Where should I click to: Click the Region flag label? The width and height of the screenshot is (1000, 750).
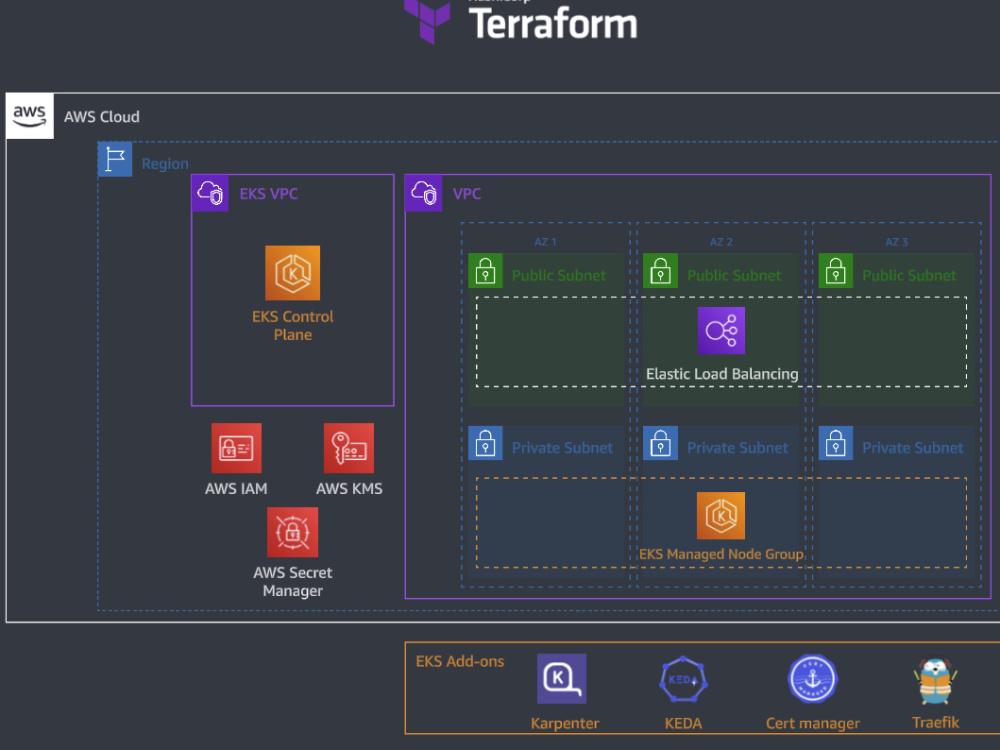tap(115, 158)
